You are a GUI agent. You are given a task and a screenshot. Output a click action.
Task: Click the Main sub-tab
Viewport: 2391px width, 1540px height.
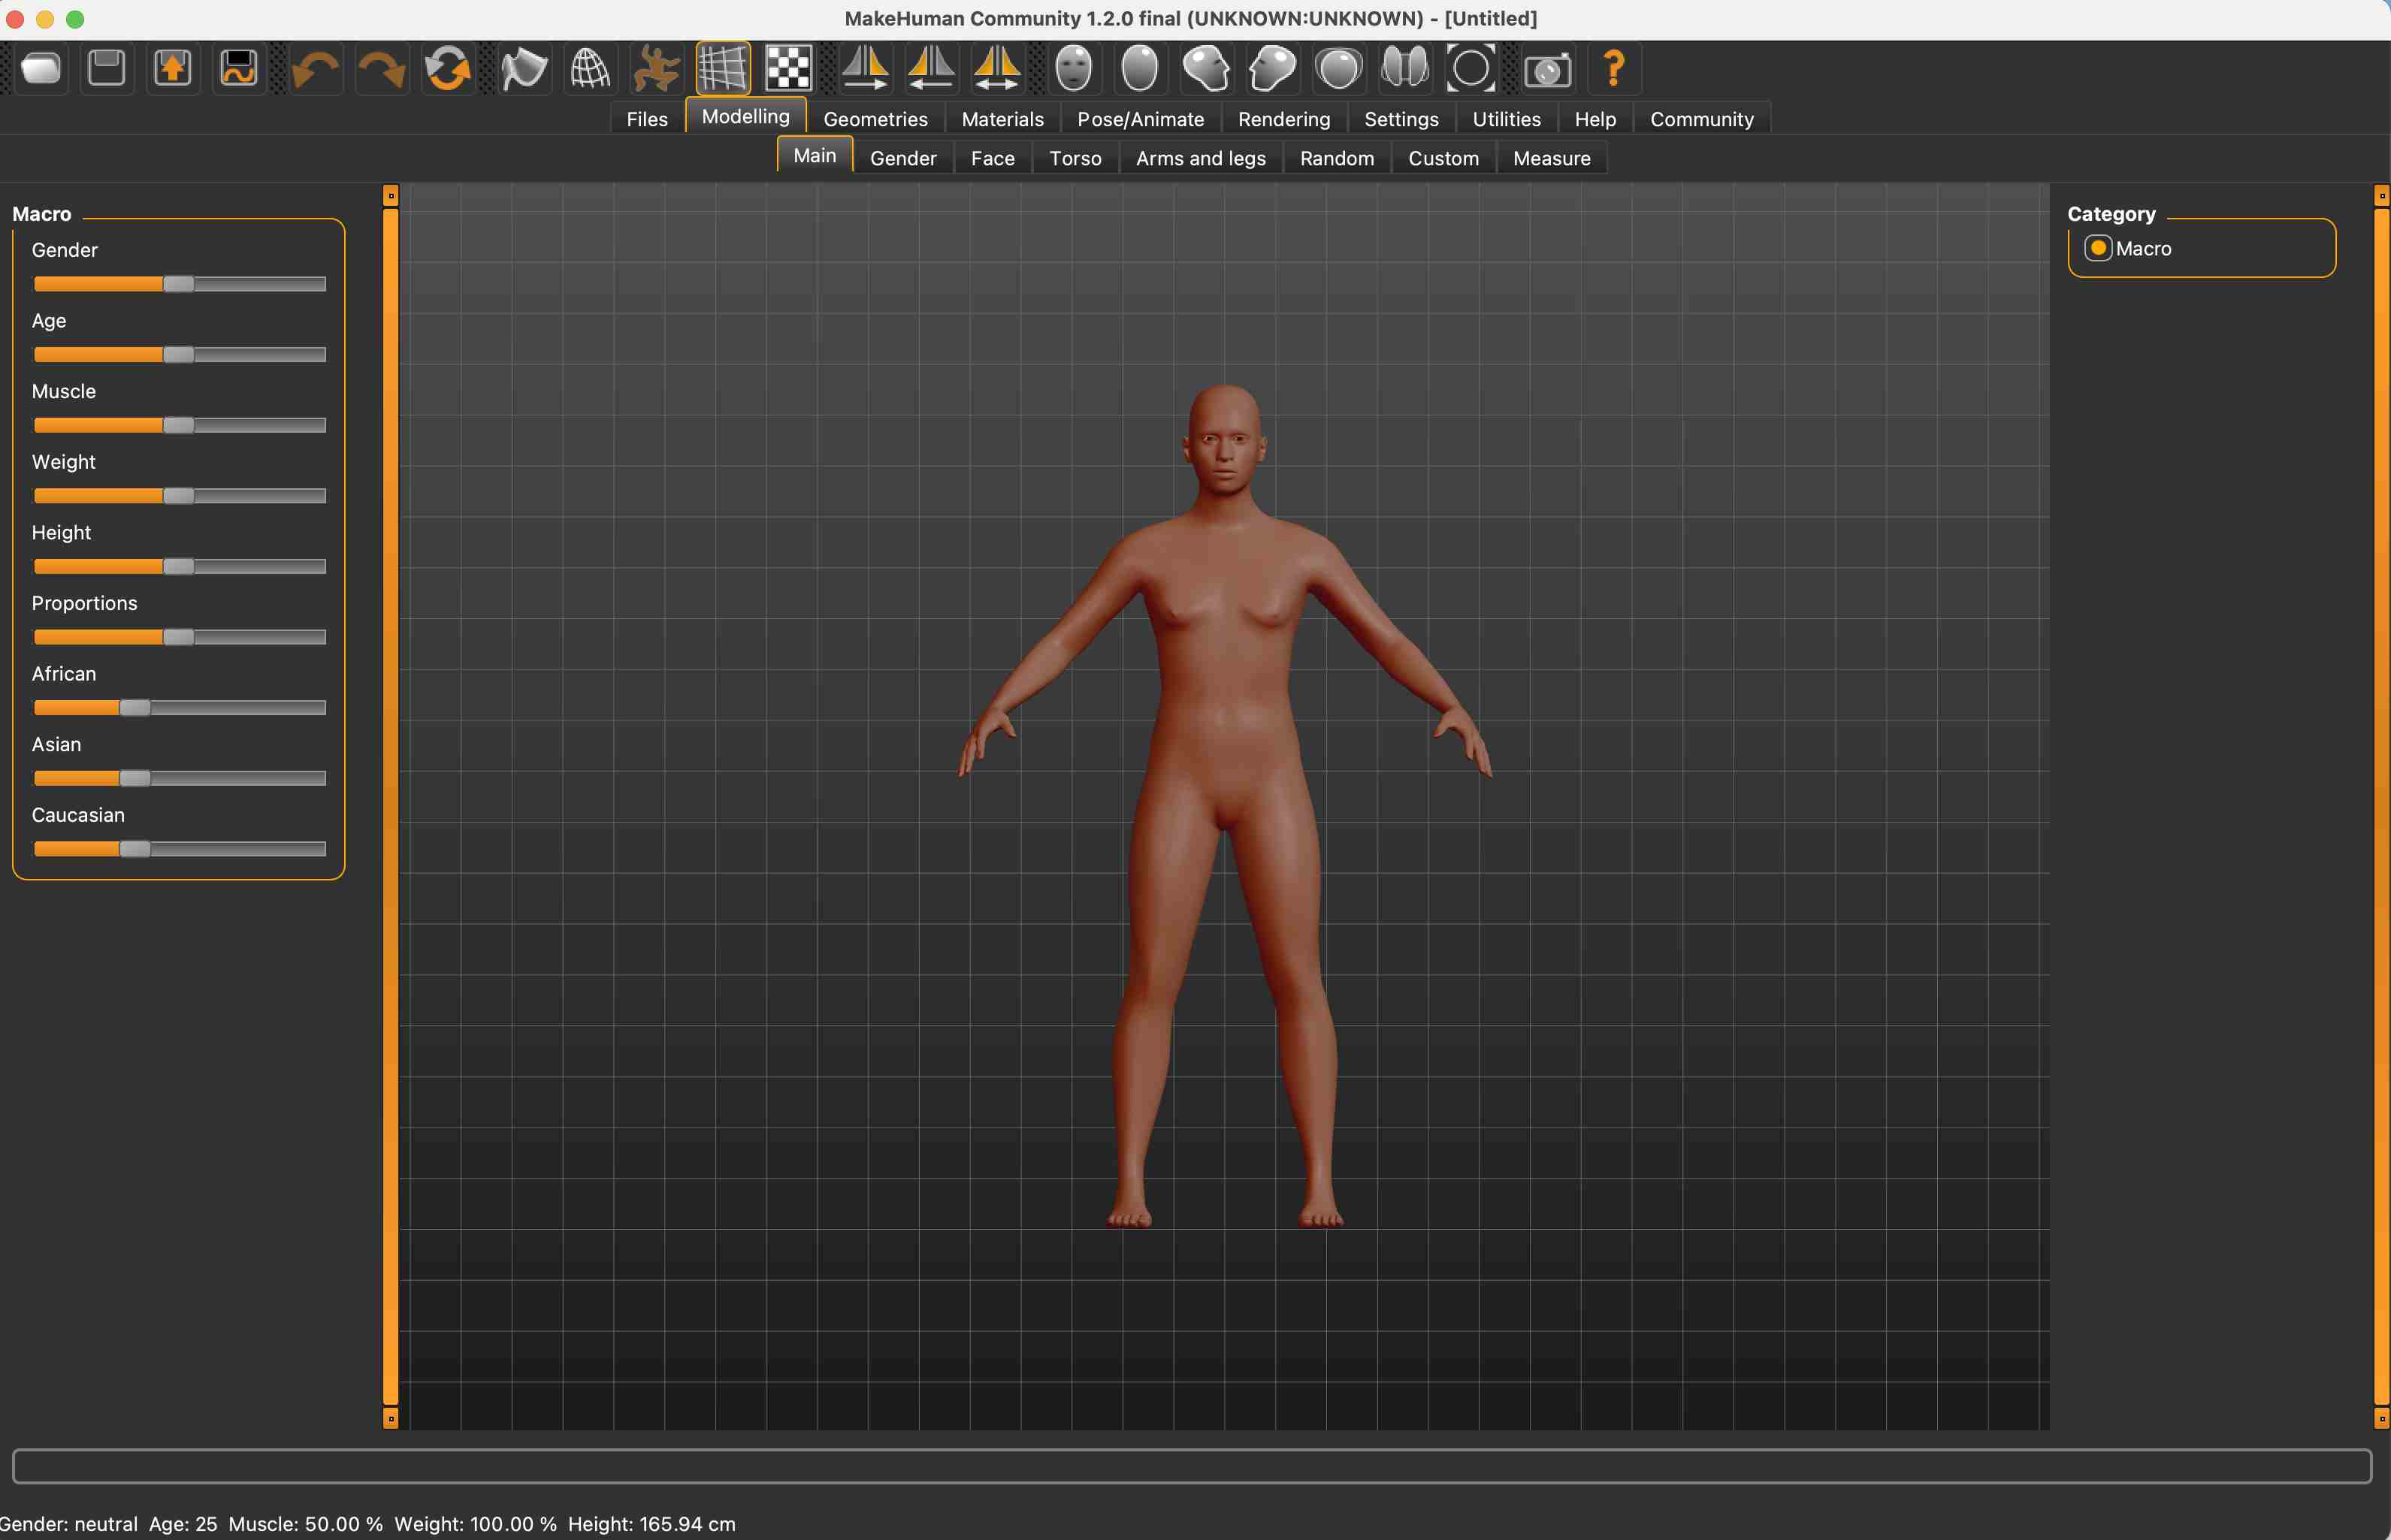click(815, 155)
